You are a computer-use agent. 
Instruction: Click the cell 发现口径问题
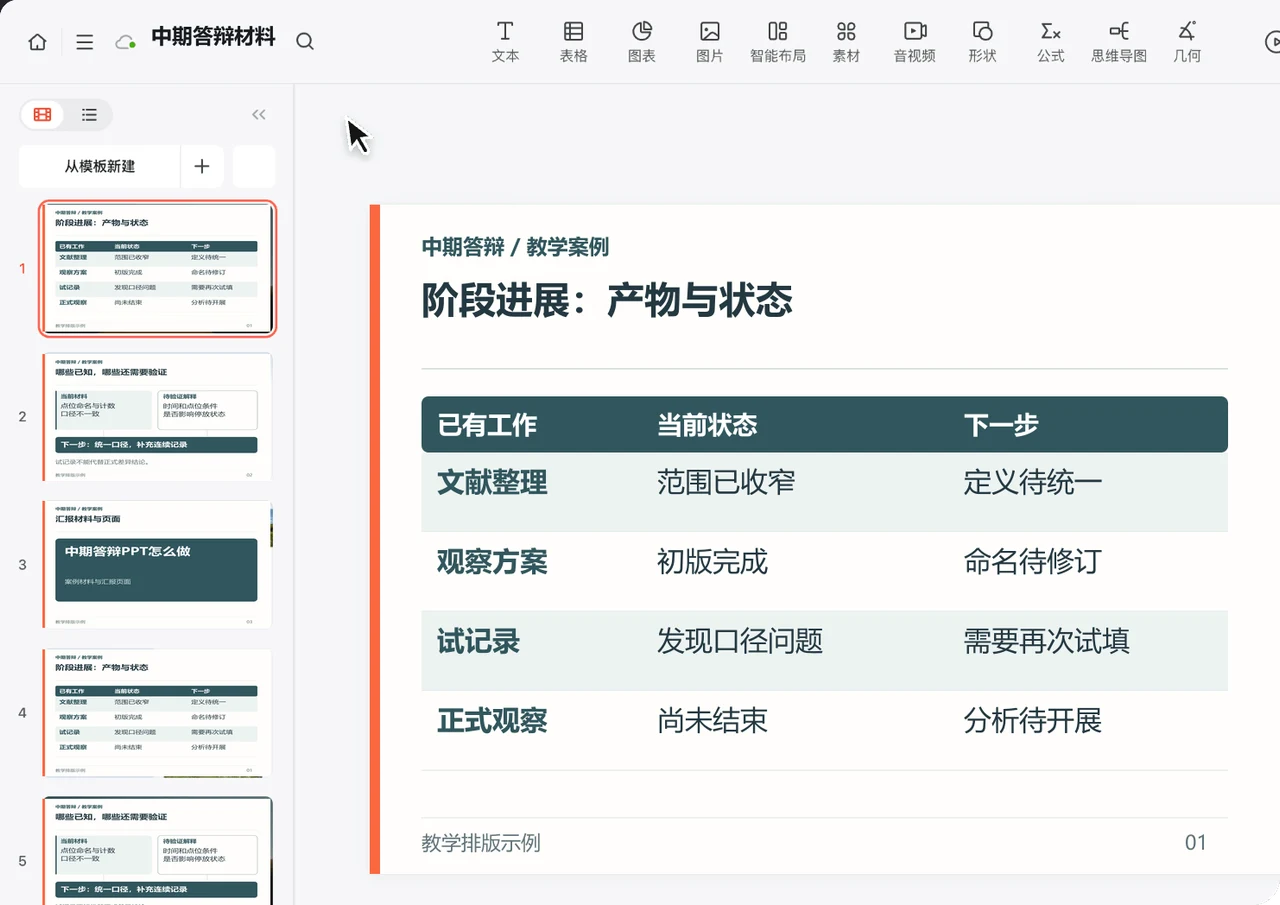click(740, 641)
